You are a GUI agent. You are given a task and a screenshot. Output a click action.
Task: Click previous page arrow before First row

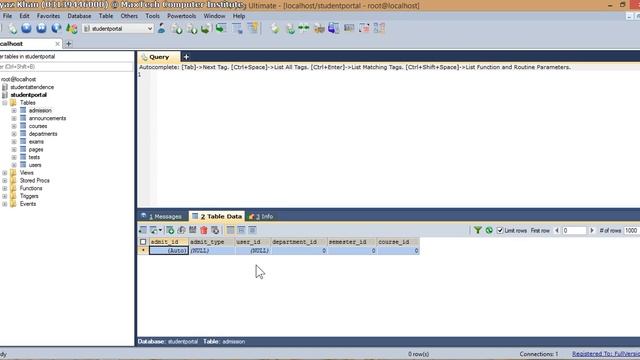click(x=557, y=230)
